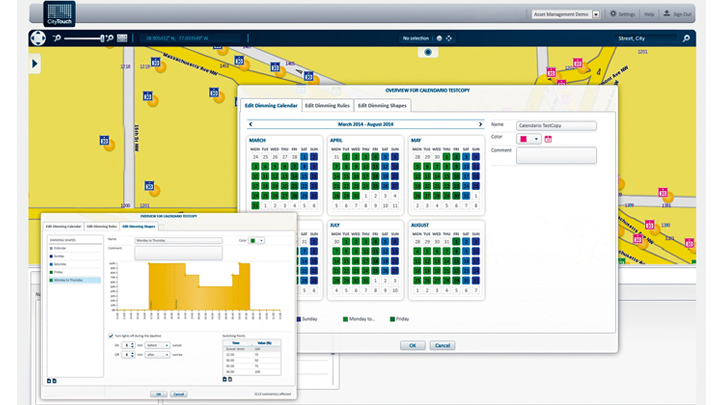
Task: Open the 'before' sunset dropdown
Action: 158,343
